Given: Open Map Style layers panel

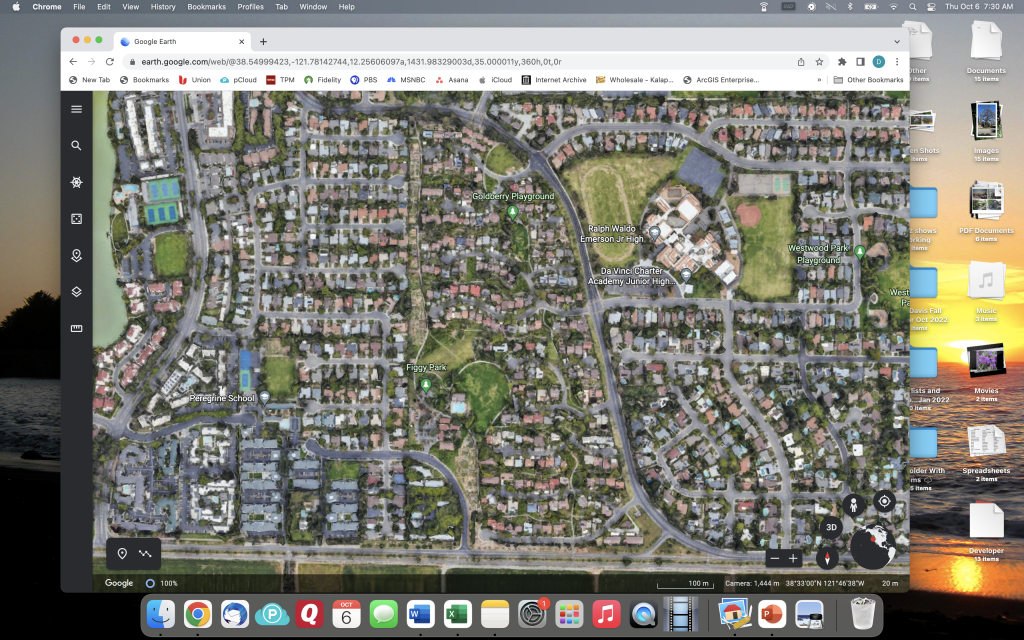Looking at the screenshot, I should coord(76,292).
